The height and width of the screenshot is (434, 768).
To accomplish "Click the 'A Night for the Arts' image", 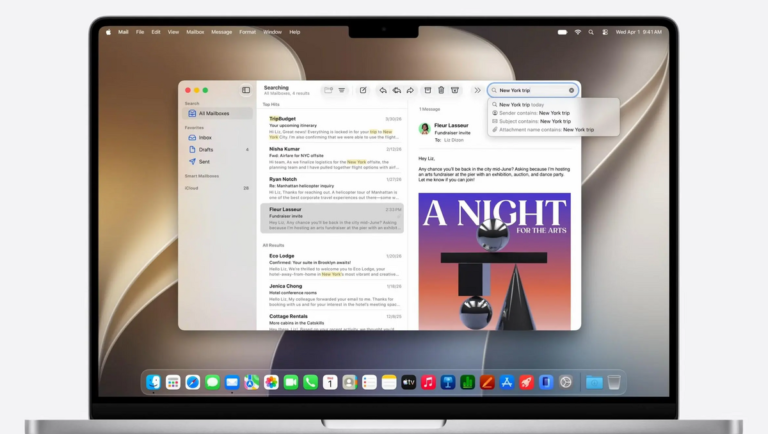I will click(494, 261).
